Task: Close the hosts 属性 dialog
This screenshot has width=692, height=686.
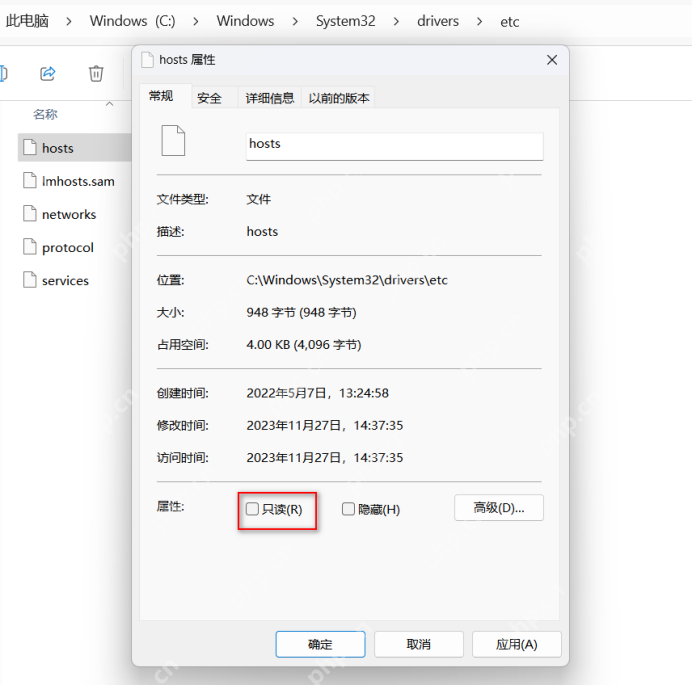Action: (552, 60)
